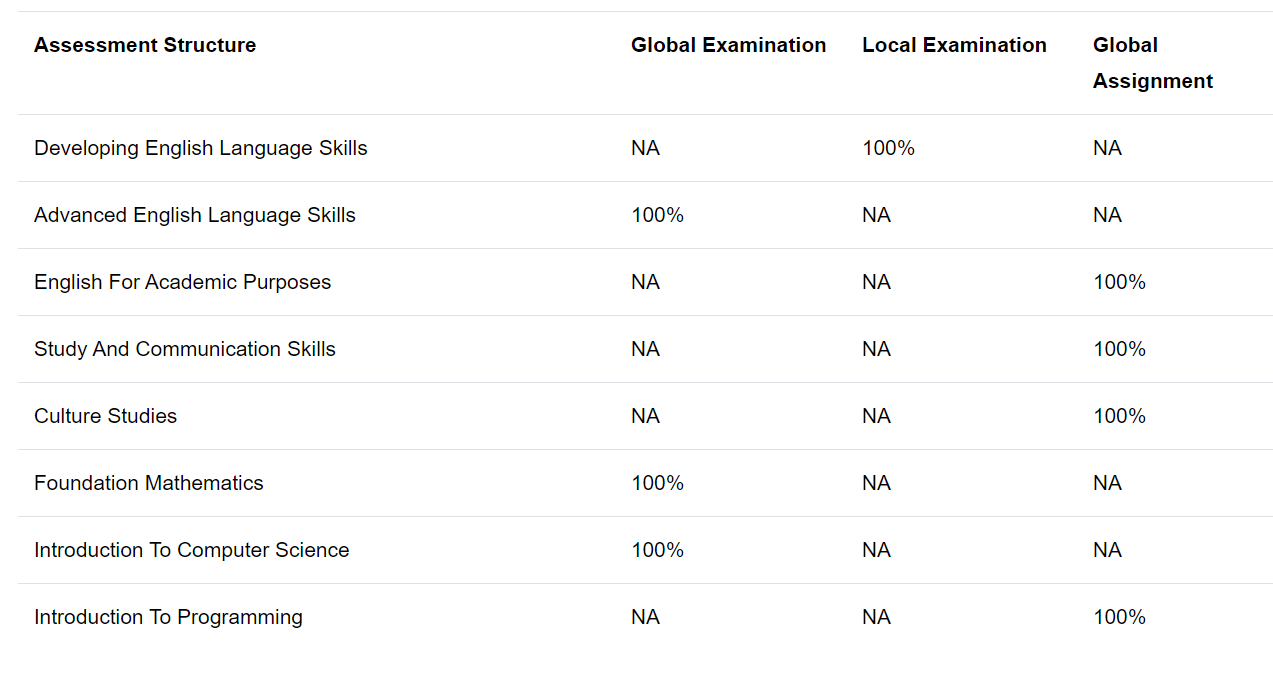Viewport: 1273px width, 675px height.
Task: Select the Assessment Structure column header
Action: pyautogui.click(x=145, y=45)
